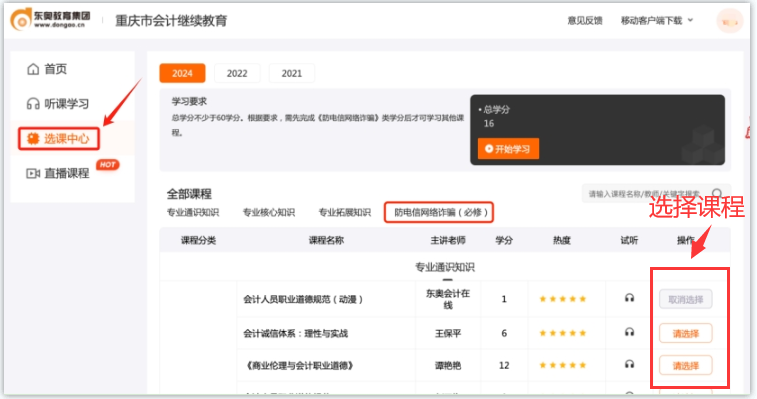The width and height of the screenshot is (757, 399).
Task: Click the 专业通识知识 section heading in table
Action: pos(445,267)
